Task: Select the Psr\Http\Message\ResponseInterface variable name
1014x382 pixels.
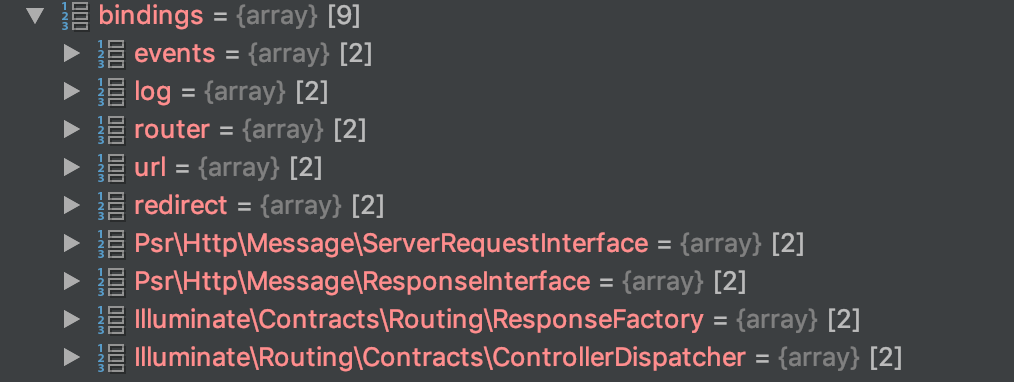Action: click(x=362, y=282)
